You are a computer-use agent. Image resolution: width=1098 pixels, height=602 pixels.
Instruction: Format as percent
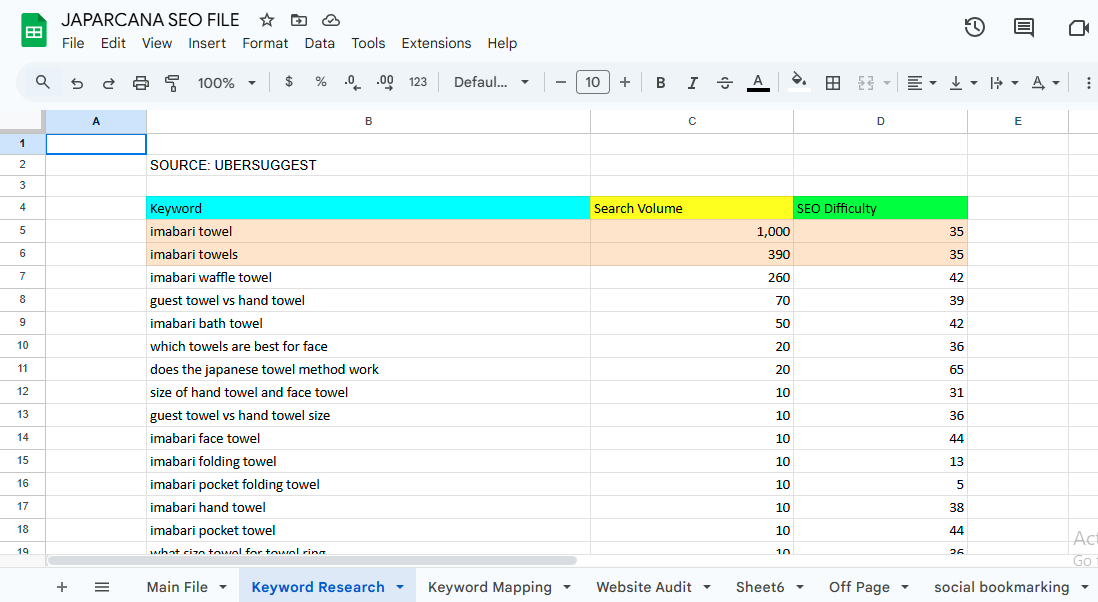tap(321, 82)
